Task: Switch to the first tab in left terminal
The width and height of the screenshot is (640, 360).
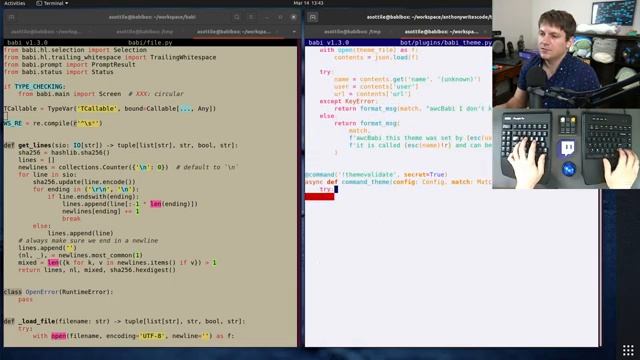Action: tap(46, 31)
